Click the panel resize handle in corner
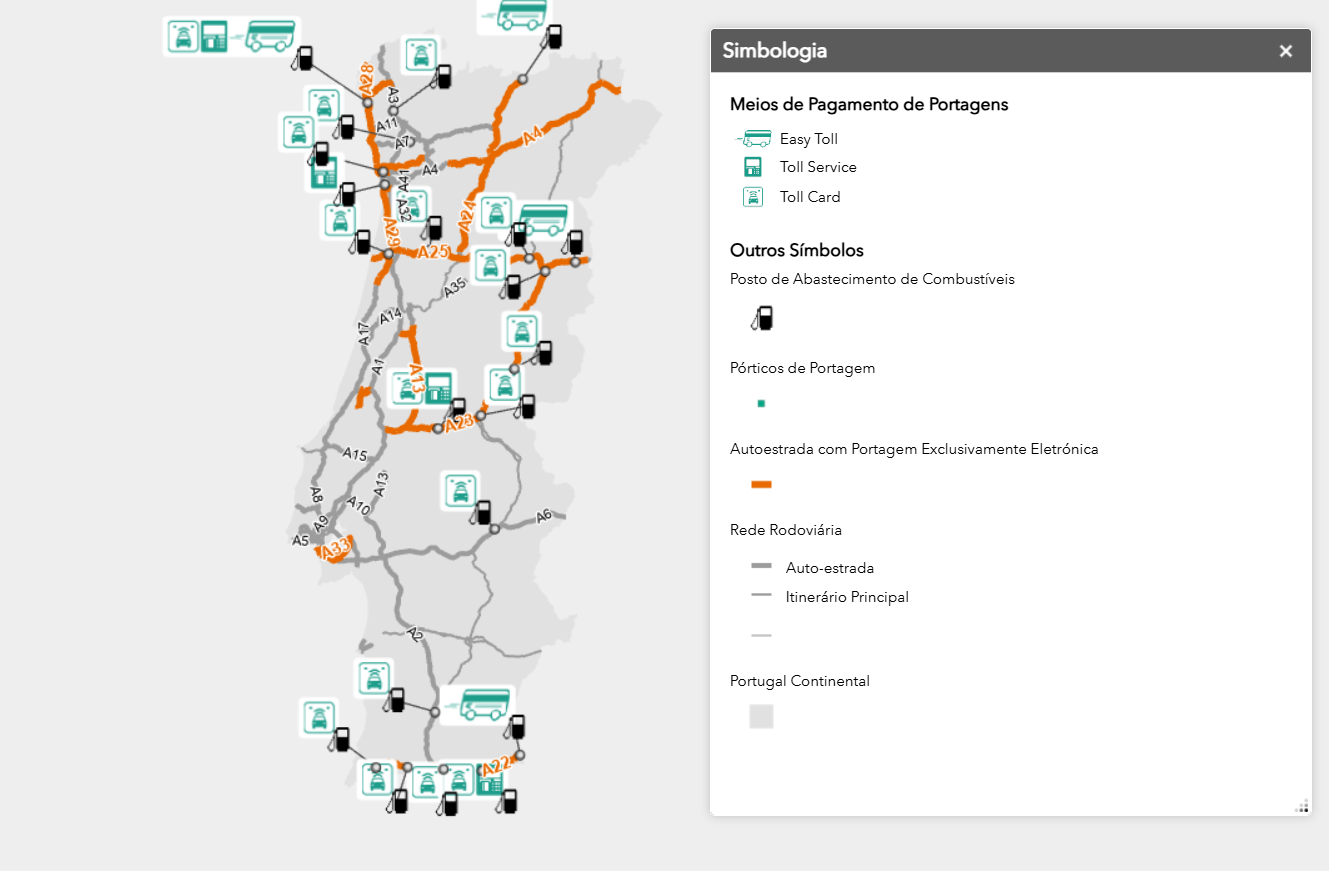 1301,805
